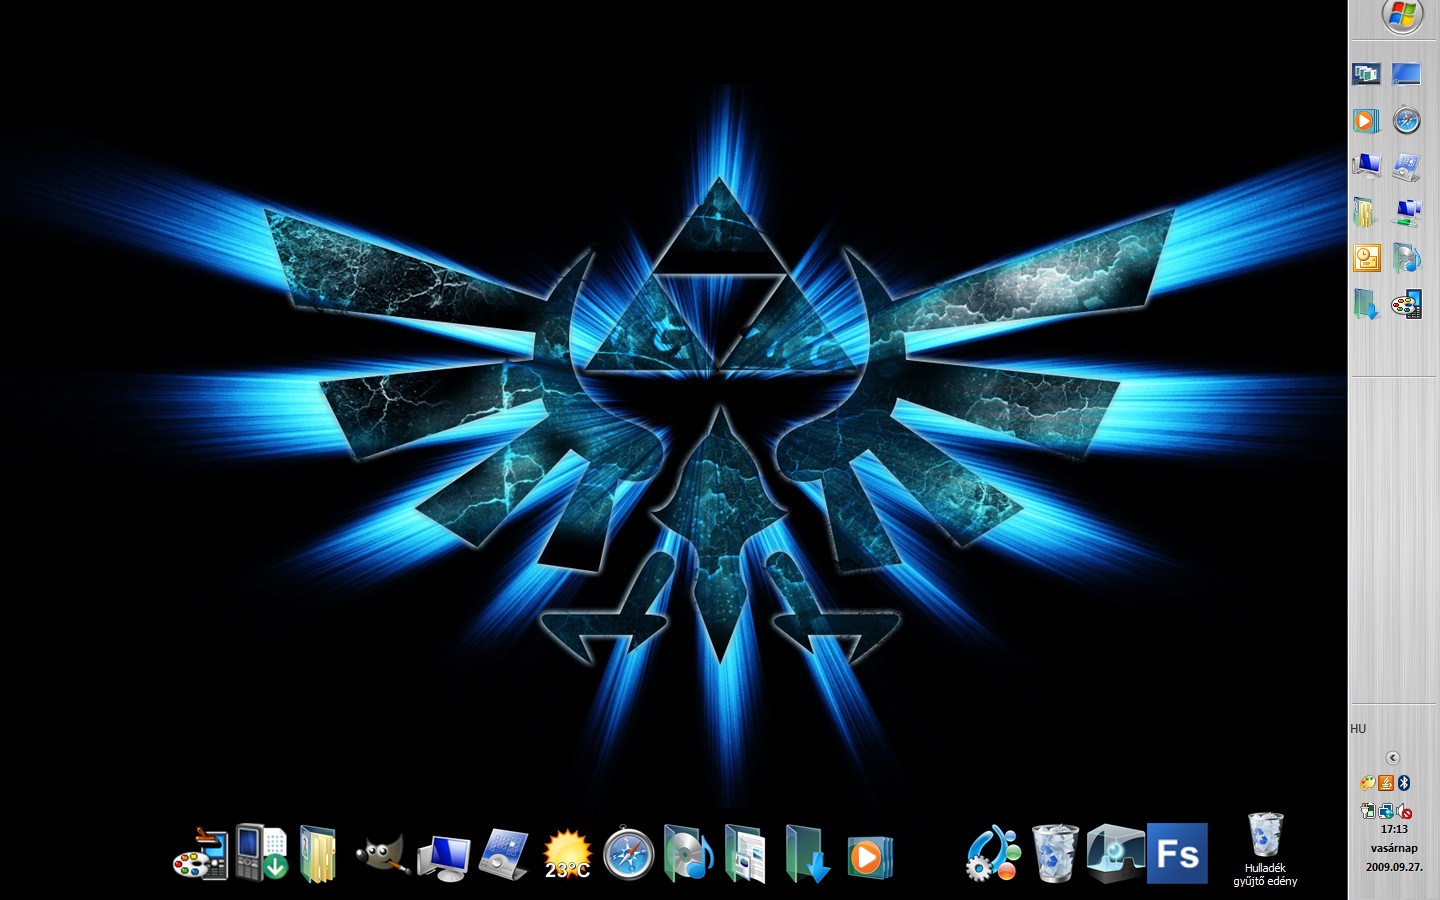Launch GIMP from the dock

pos(383,855)
